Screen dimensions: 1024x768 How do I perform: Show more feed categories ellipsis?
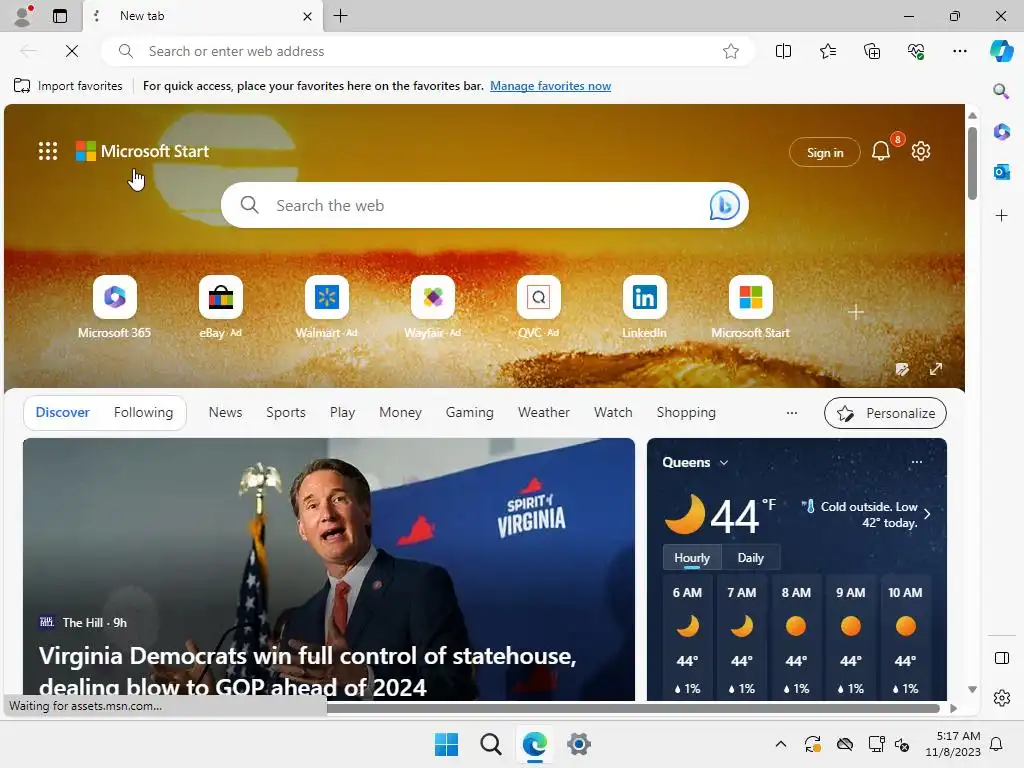click(792, 413)
